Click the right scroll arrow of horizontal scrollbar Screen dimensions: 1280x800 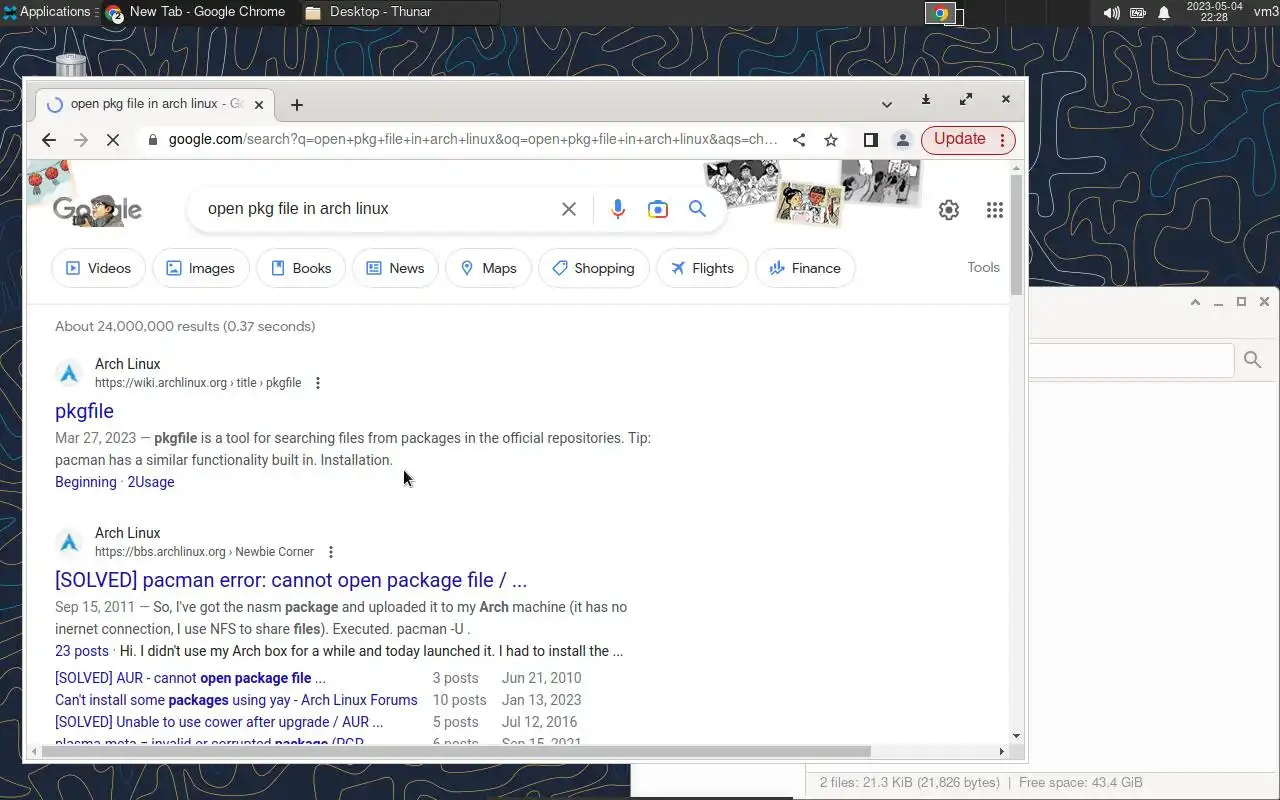coord(1002,751)
